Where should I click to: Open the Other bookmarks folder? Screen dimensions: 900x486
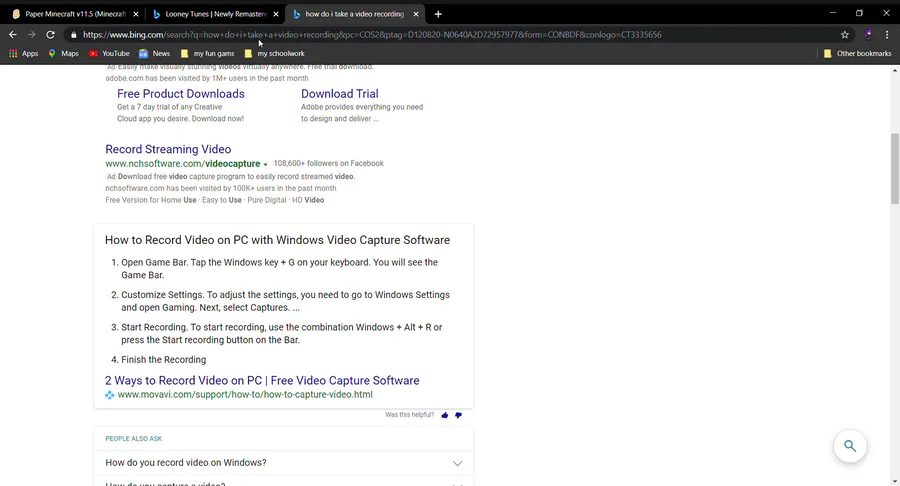point(858,53)
